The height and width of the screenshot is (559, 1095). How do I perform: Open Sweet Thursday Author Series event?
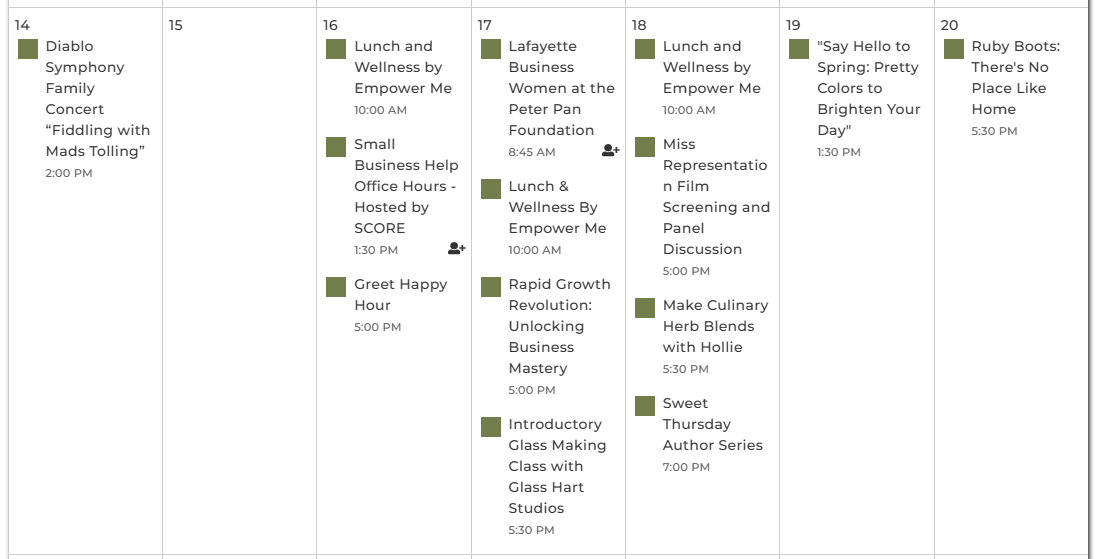[x=712, y=424]
